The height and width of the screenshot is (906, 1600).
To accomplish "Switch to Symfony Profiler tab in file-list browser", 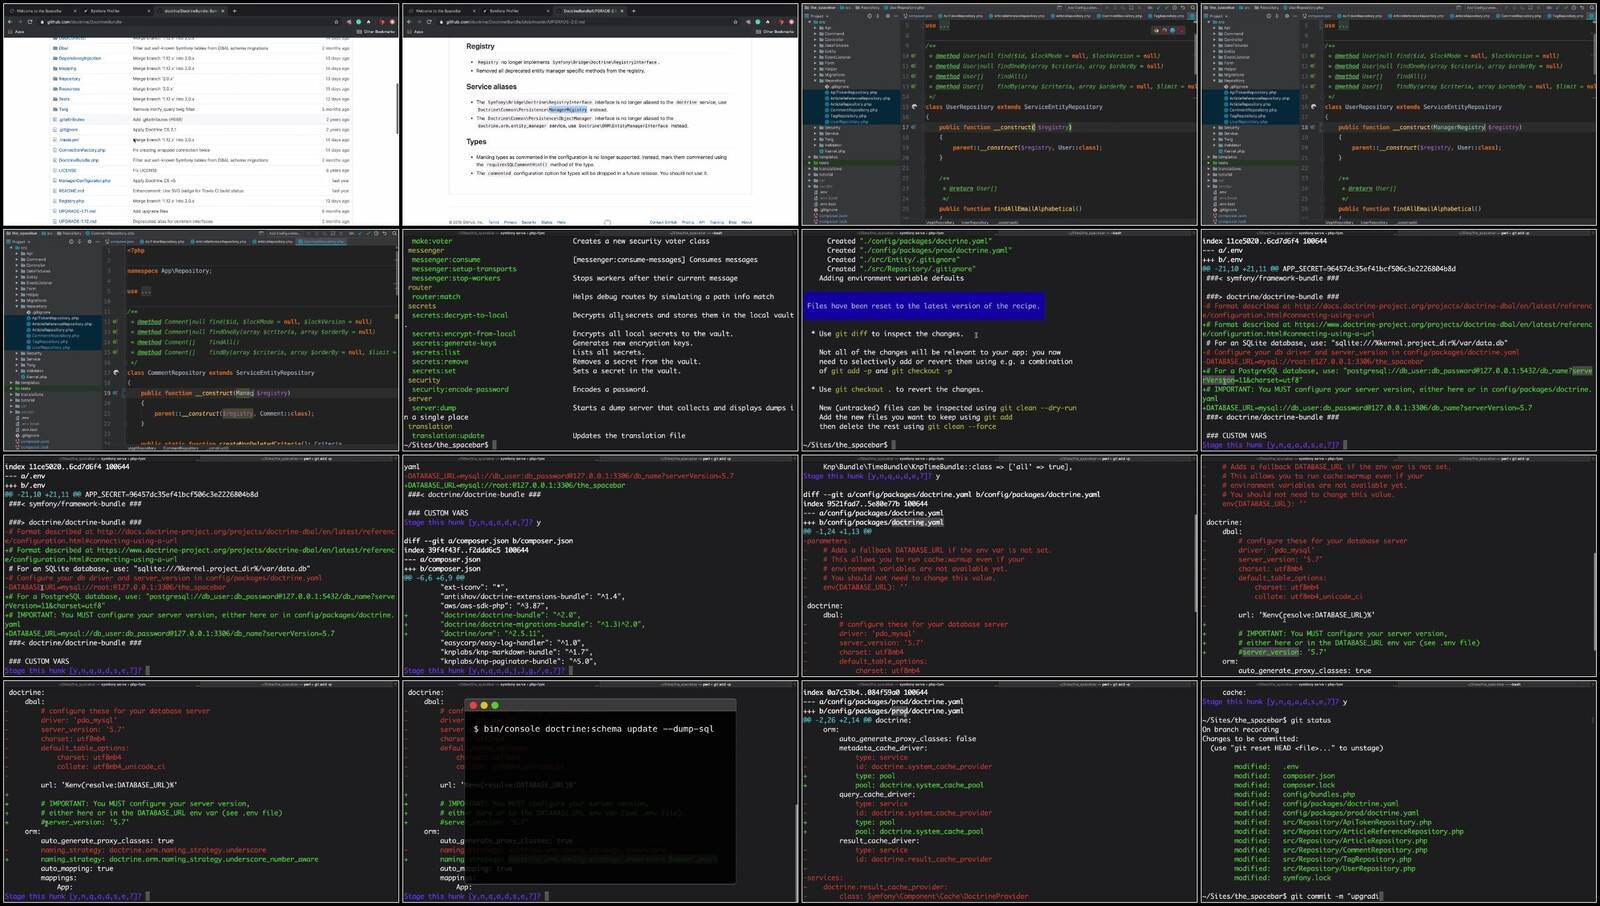I will point(105,11).
